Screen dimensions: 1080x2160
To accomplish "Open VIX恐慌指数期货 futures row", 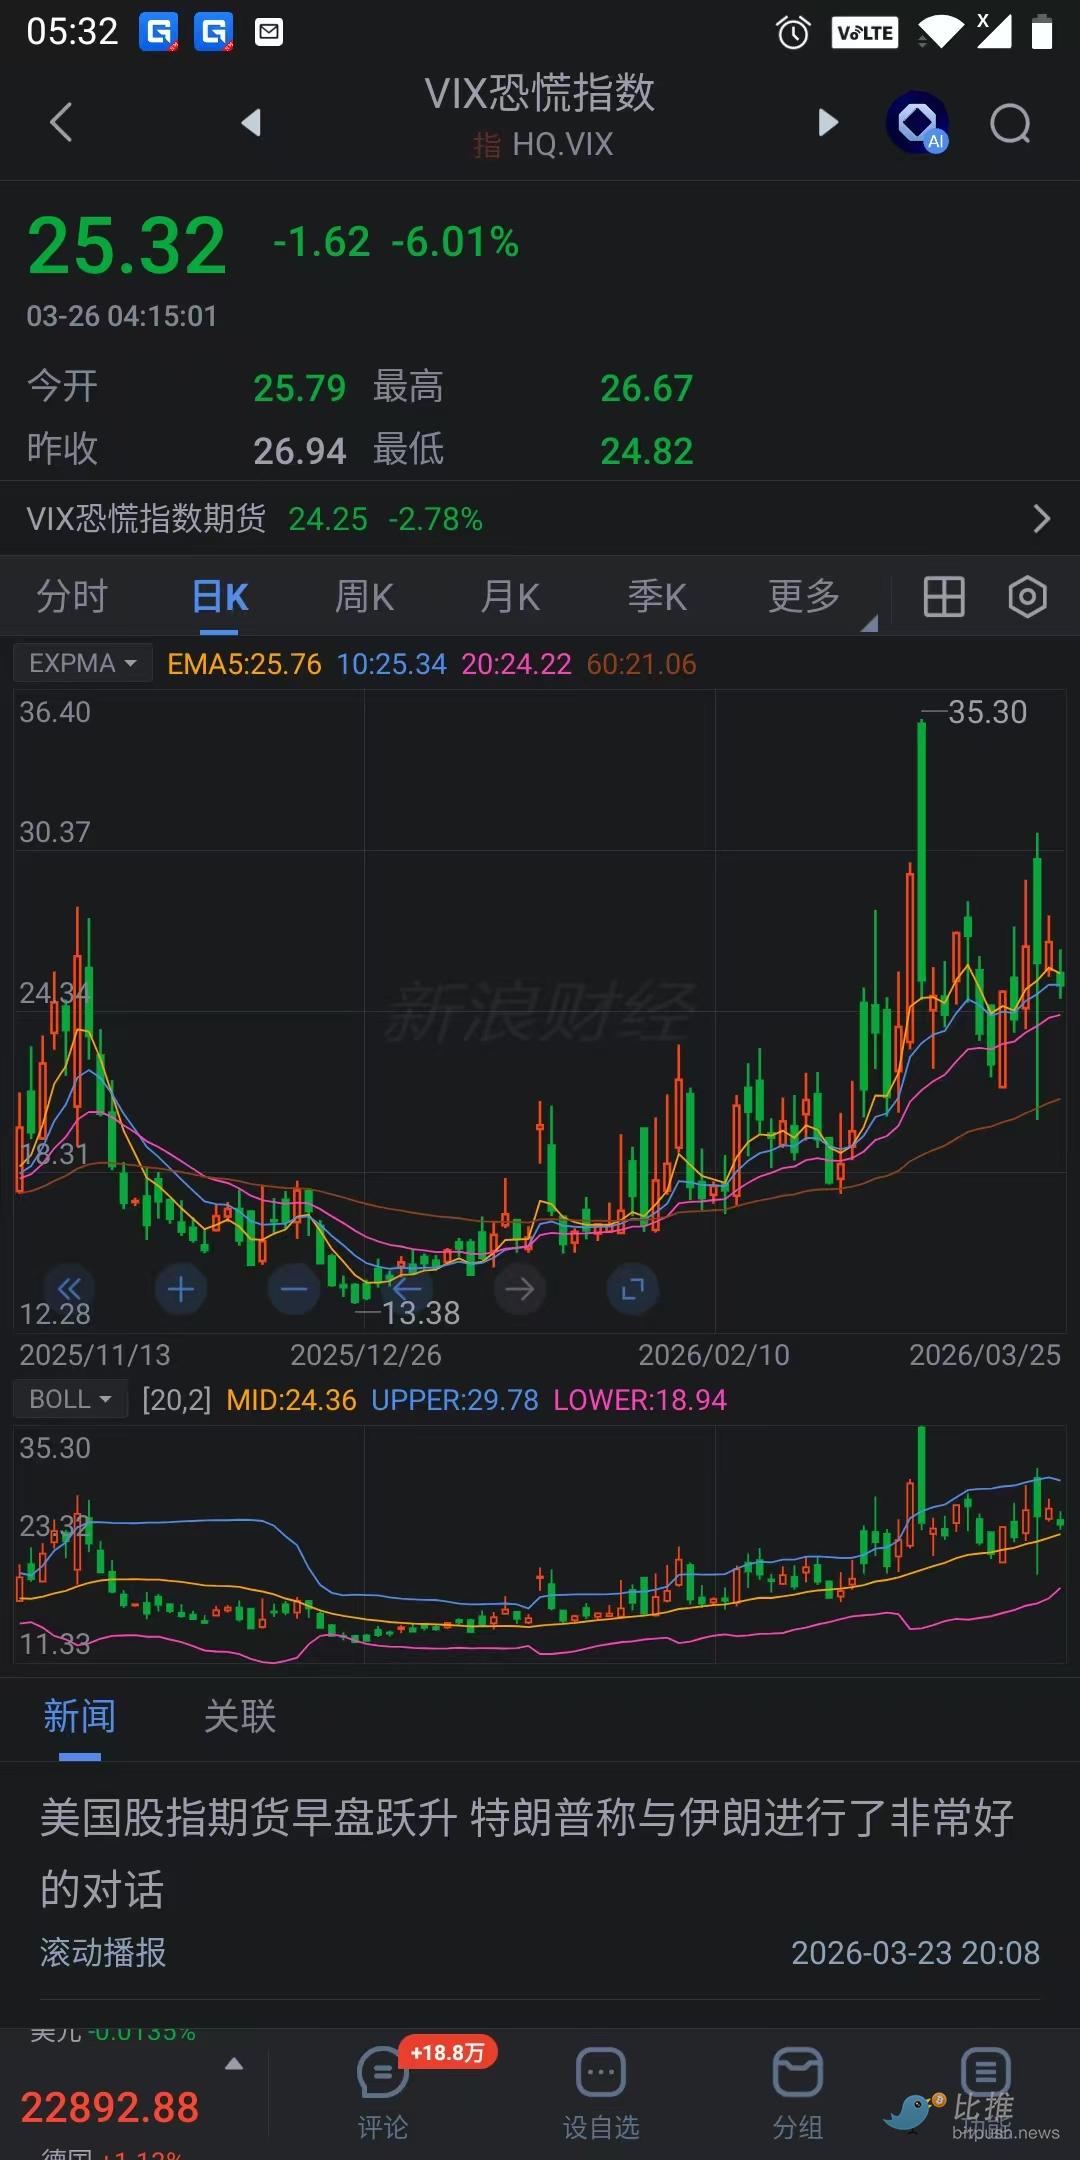I will tap(540, 519).
